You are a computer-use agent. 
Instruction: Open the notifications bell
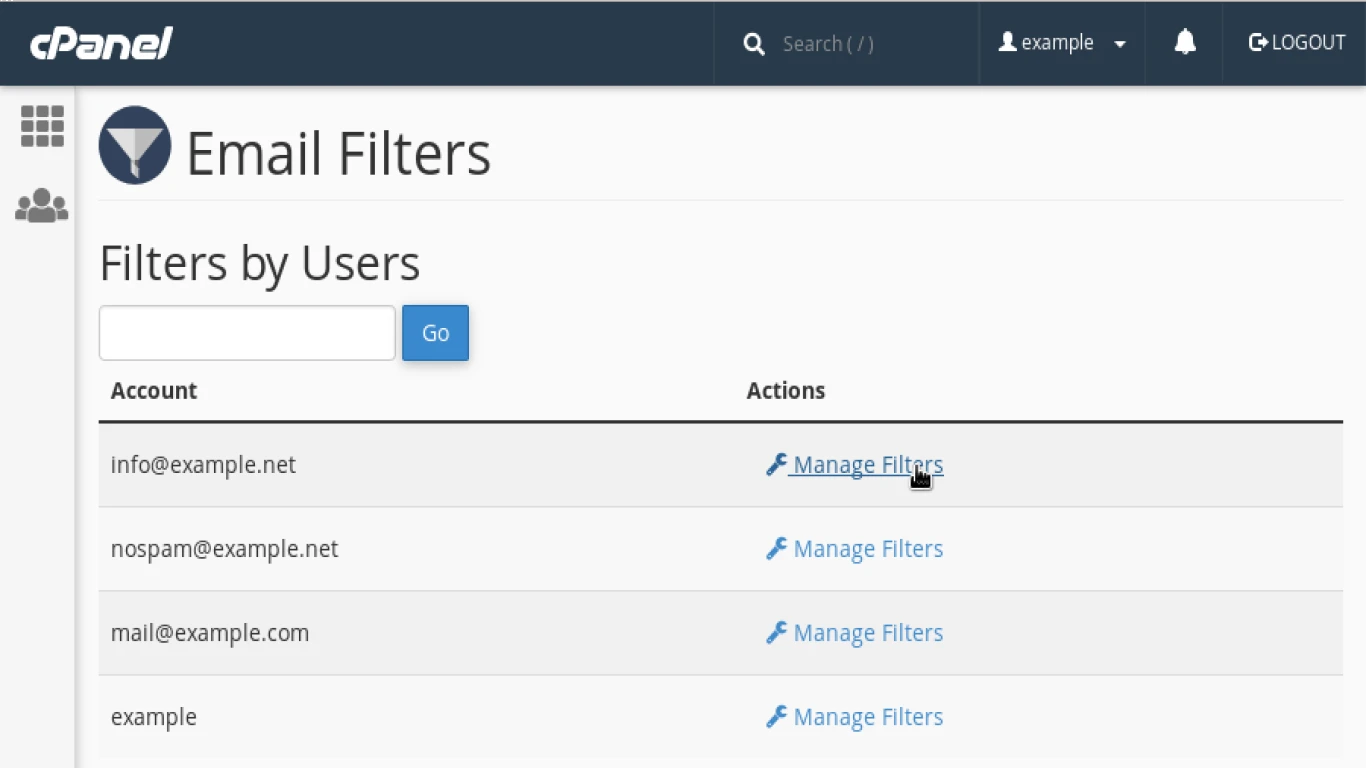coord(1185,42)
